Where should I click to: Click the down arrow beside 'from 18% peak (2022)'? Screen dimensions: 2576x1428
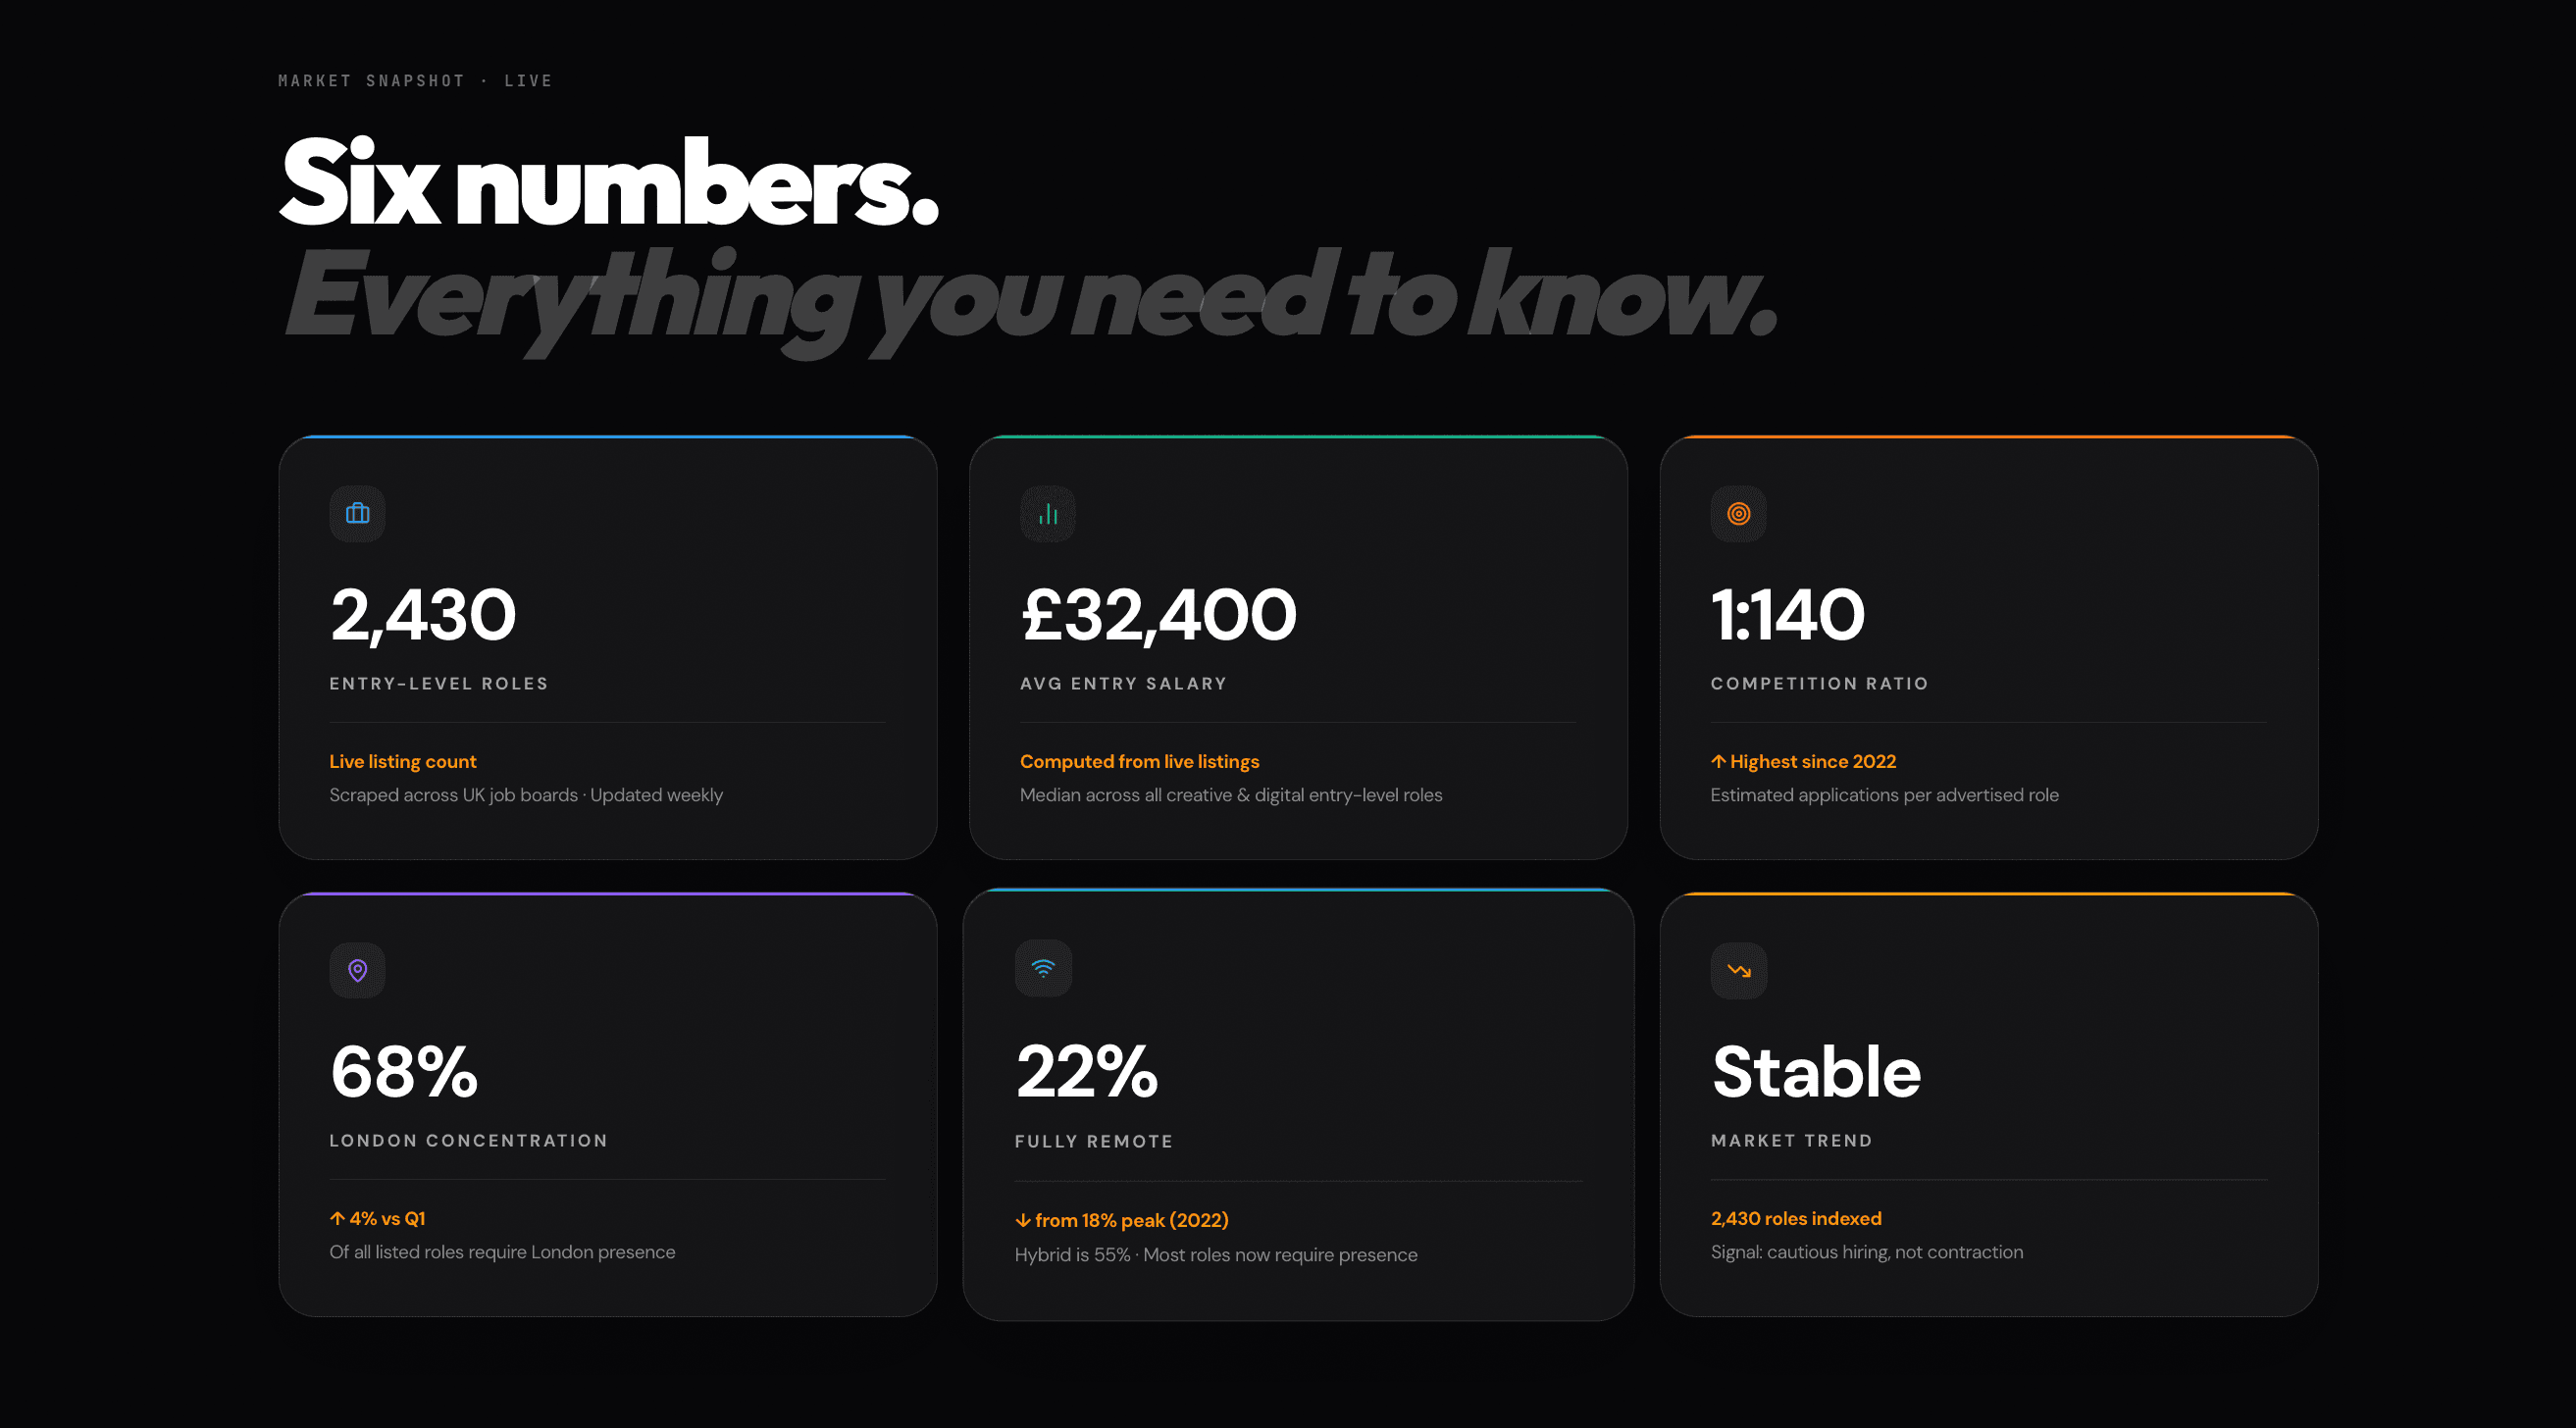pos(1022,1220)
